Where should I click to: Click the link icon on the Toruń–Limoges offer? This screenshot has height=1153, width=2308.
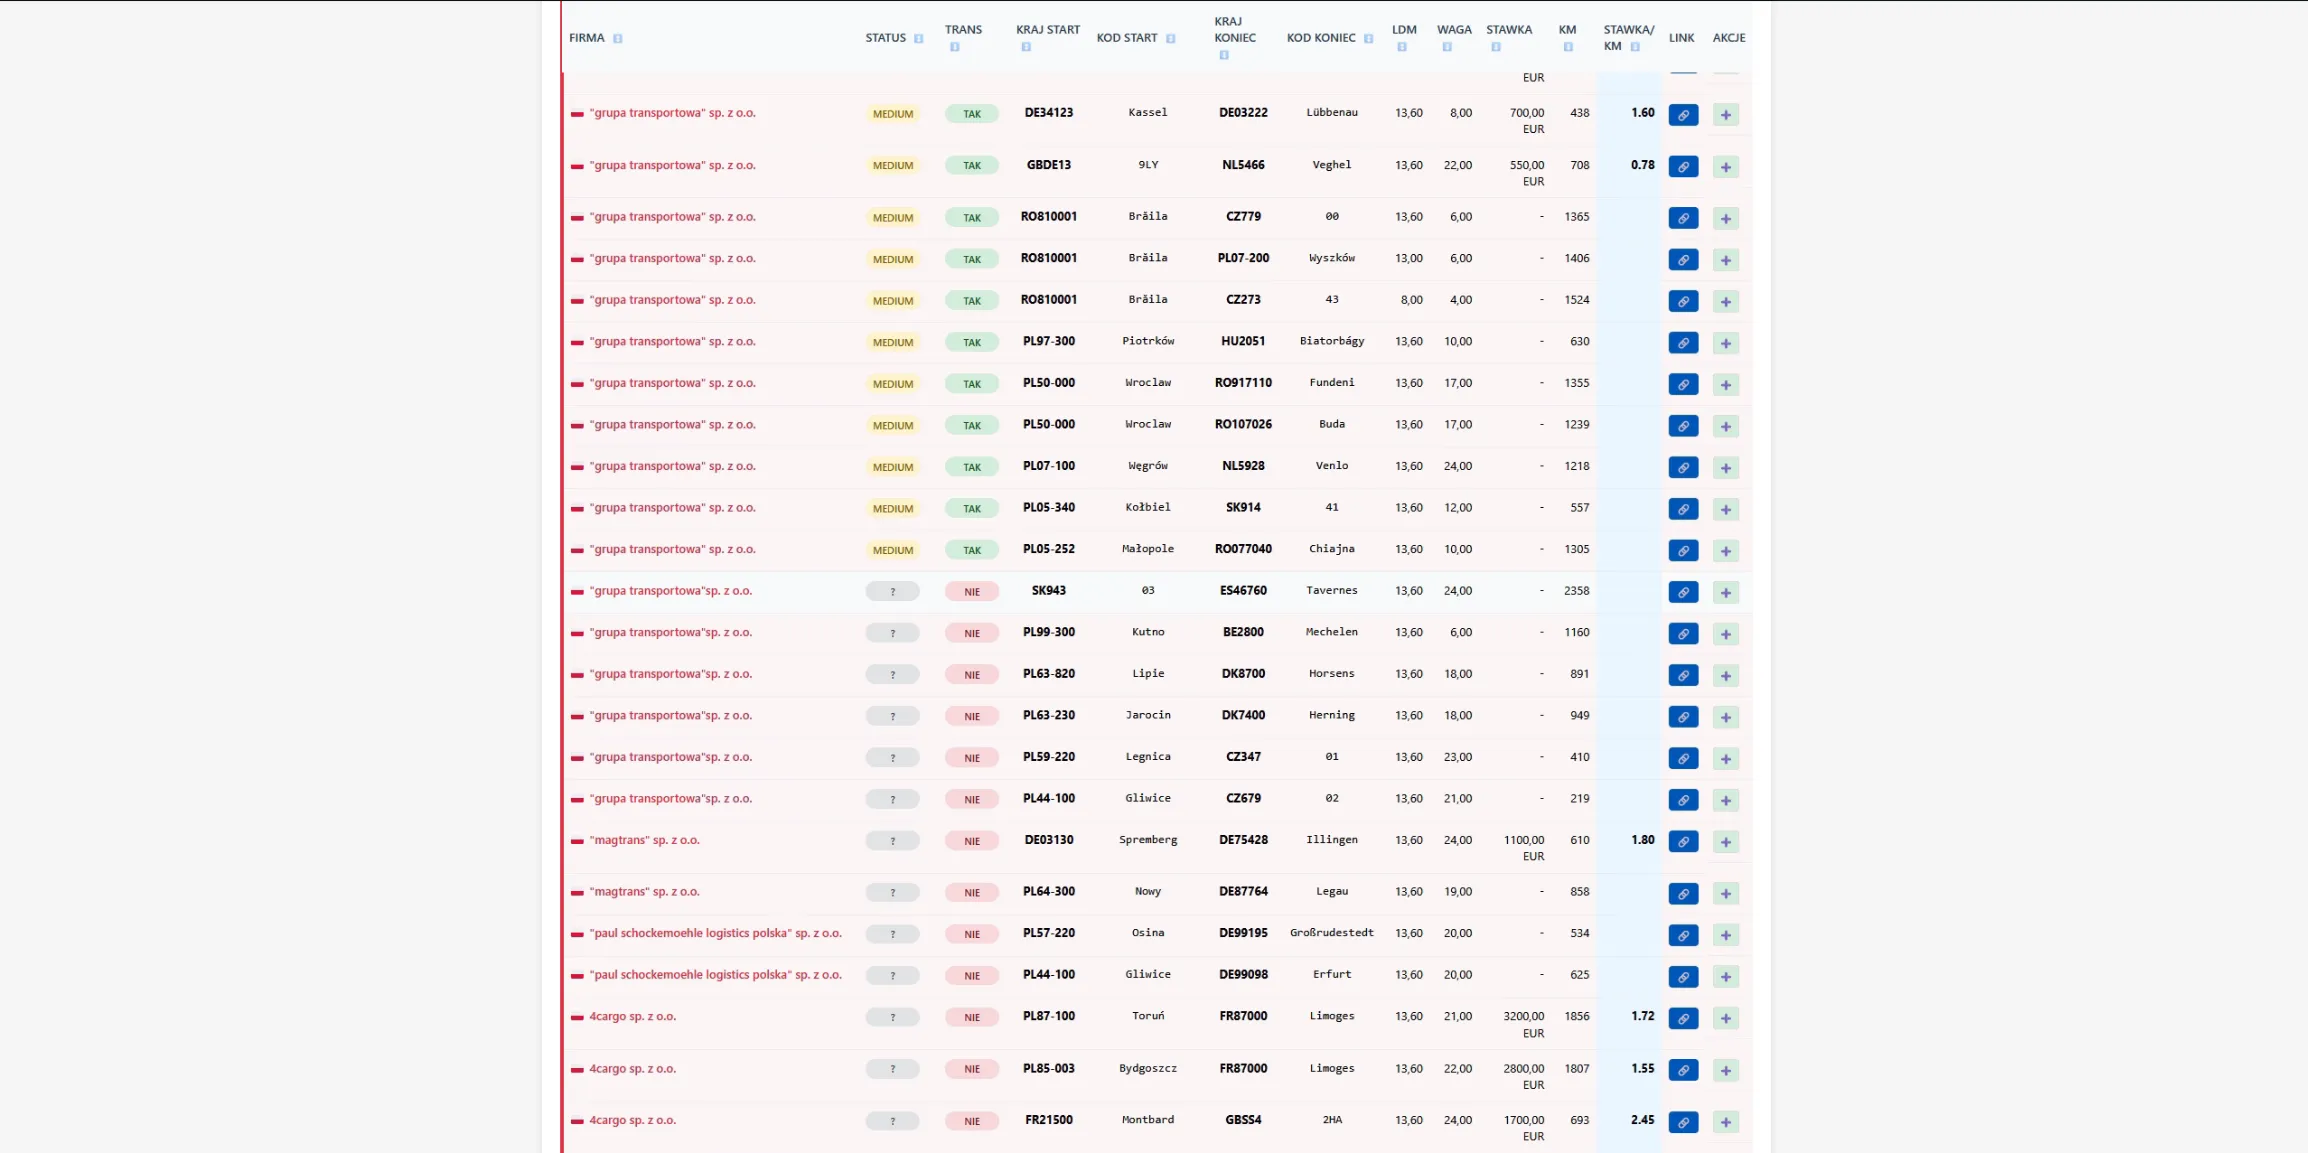point(1685,1018)
